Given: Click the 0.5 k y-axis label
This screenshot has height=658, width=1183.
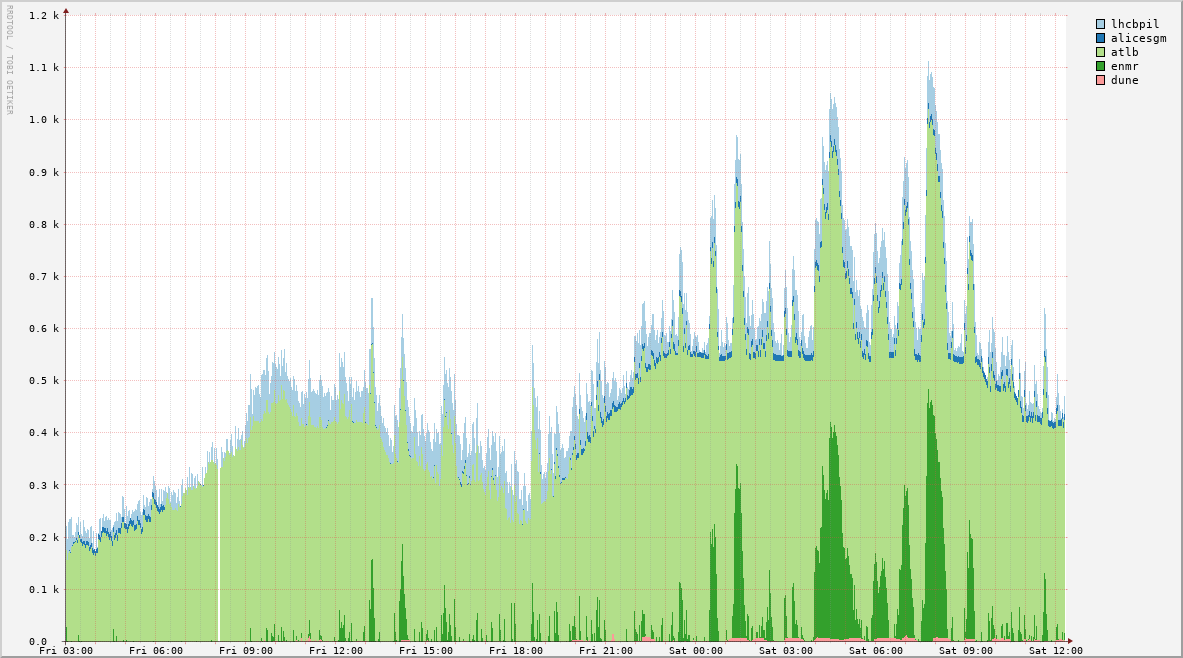Looking at the screenshot, I should point(44,381).
